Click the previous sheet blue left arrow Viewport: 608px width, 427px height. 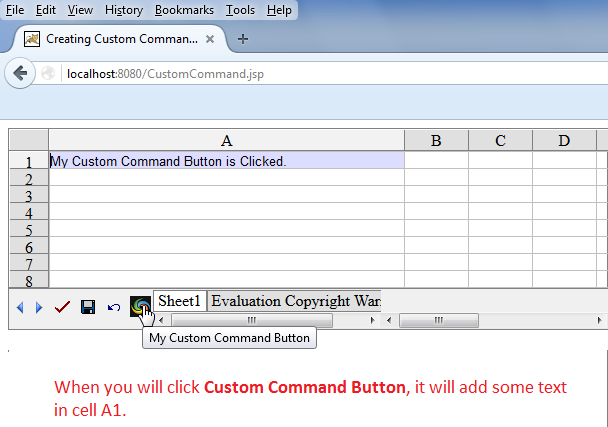tap(20, 307)
